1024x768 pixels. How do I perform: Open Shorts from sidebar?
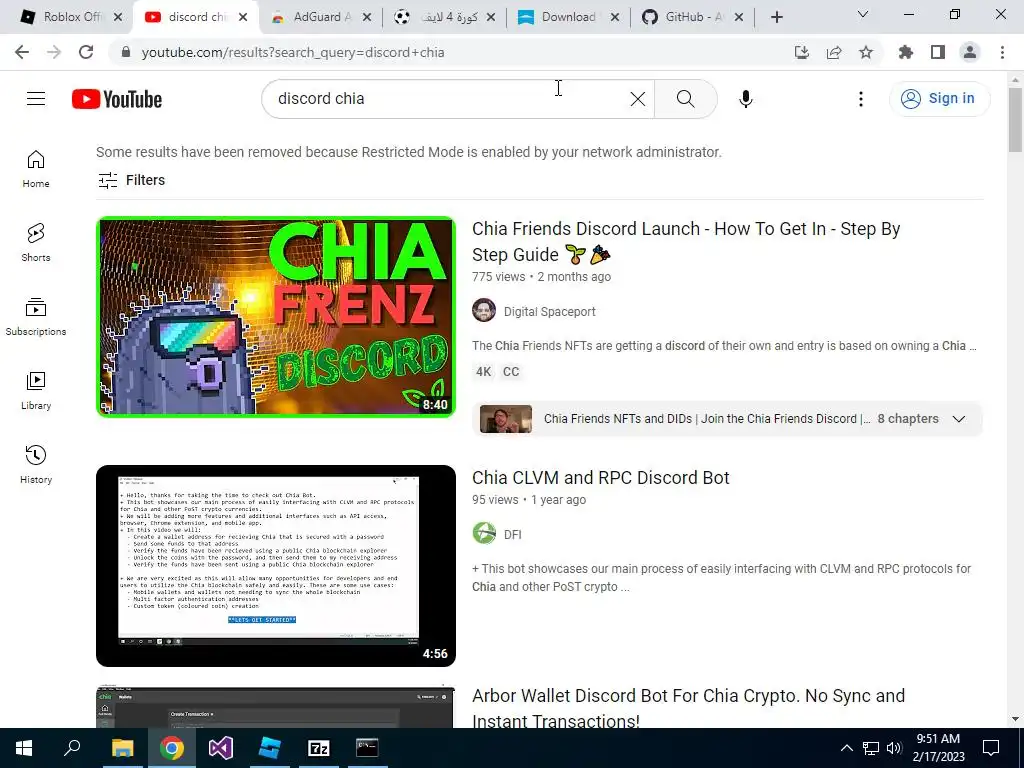coord(36,243)
